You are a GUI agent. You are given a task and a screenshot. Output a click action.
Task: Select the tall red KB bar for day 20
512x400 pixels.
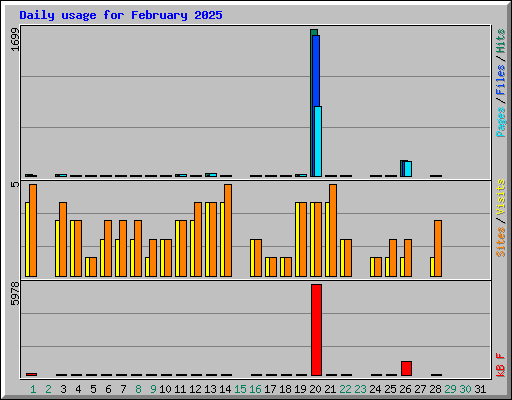click(x=316, y=330)
